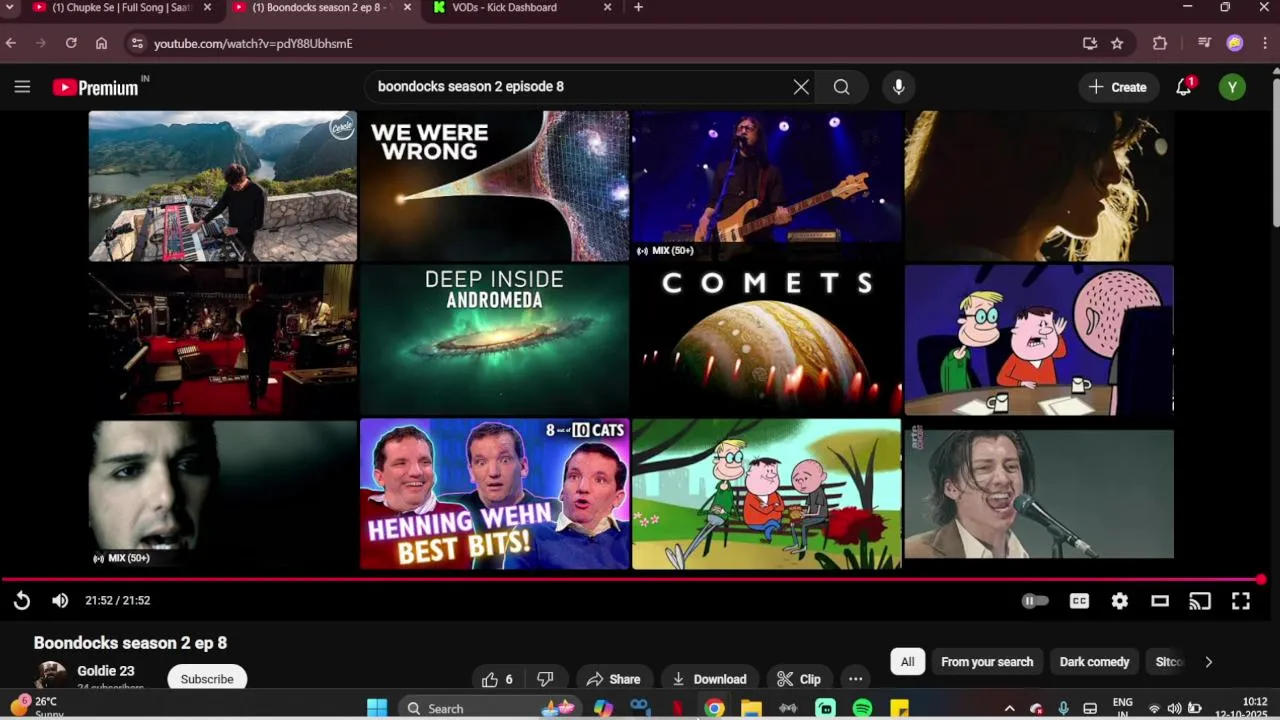
Task: Open player settings gear
Action: (x=1120, y=601)
